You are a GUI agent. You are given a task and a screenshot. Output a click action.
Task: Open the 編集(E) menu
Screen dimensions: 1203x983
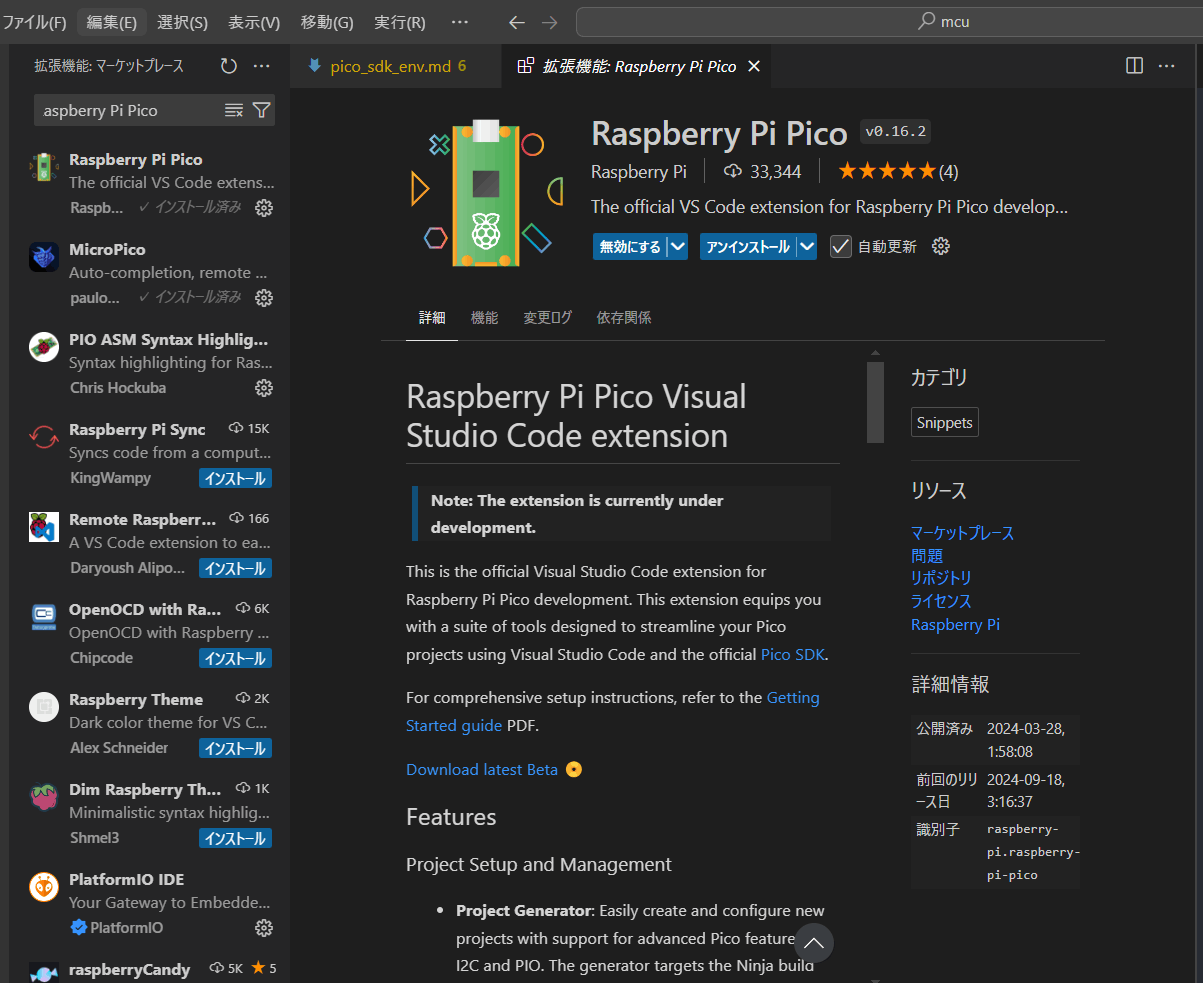coord(112,22)
